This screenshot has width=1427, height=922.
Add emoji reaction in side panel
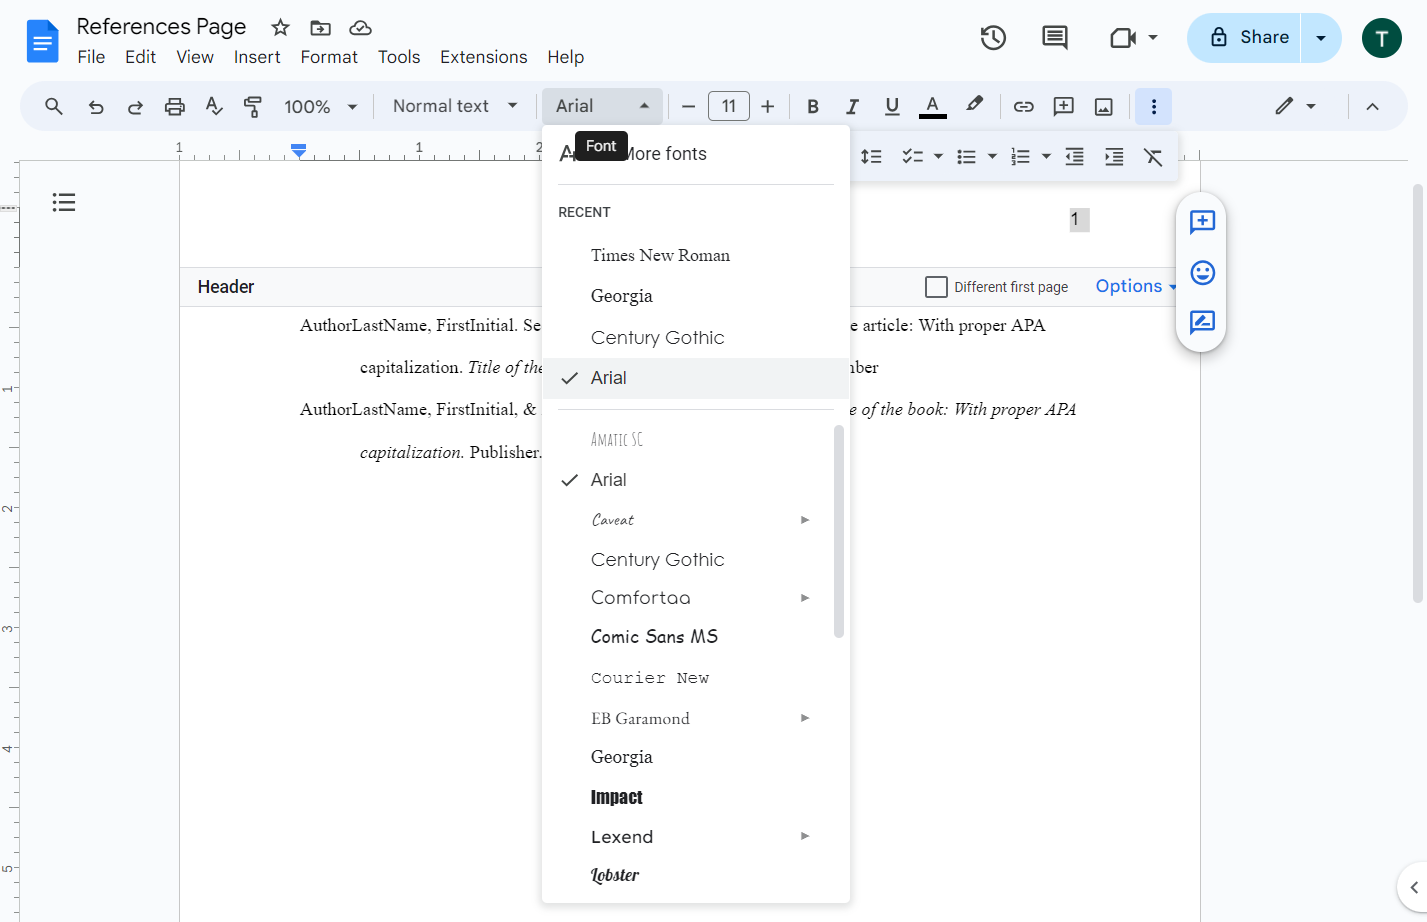[x=1202, y=272]
